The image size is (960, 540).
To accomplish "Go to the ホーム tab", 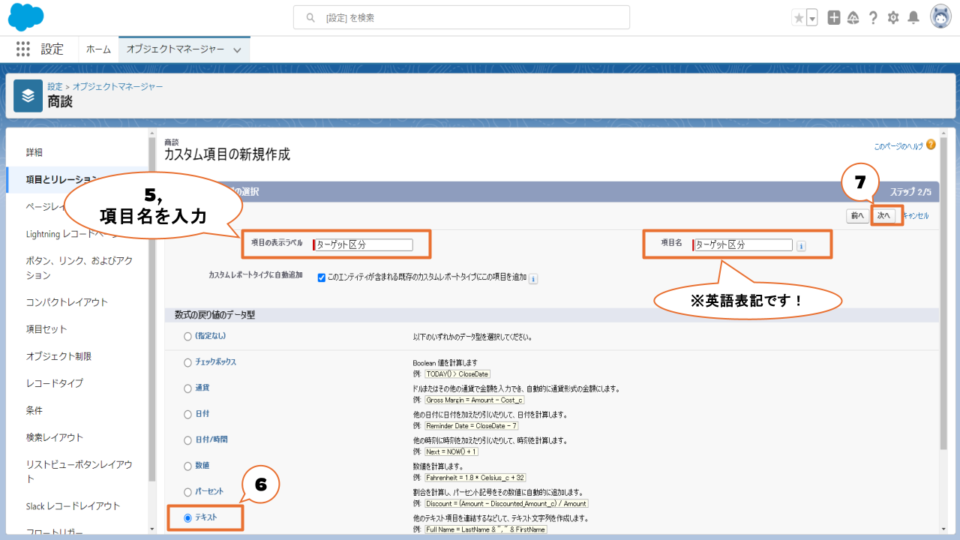I will [x=98, y=49].
